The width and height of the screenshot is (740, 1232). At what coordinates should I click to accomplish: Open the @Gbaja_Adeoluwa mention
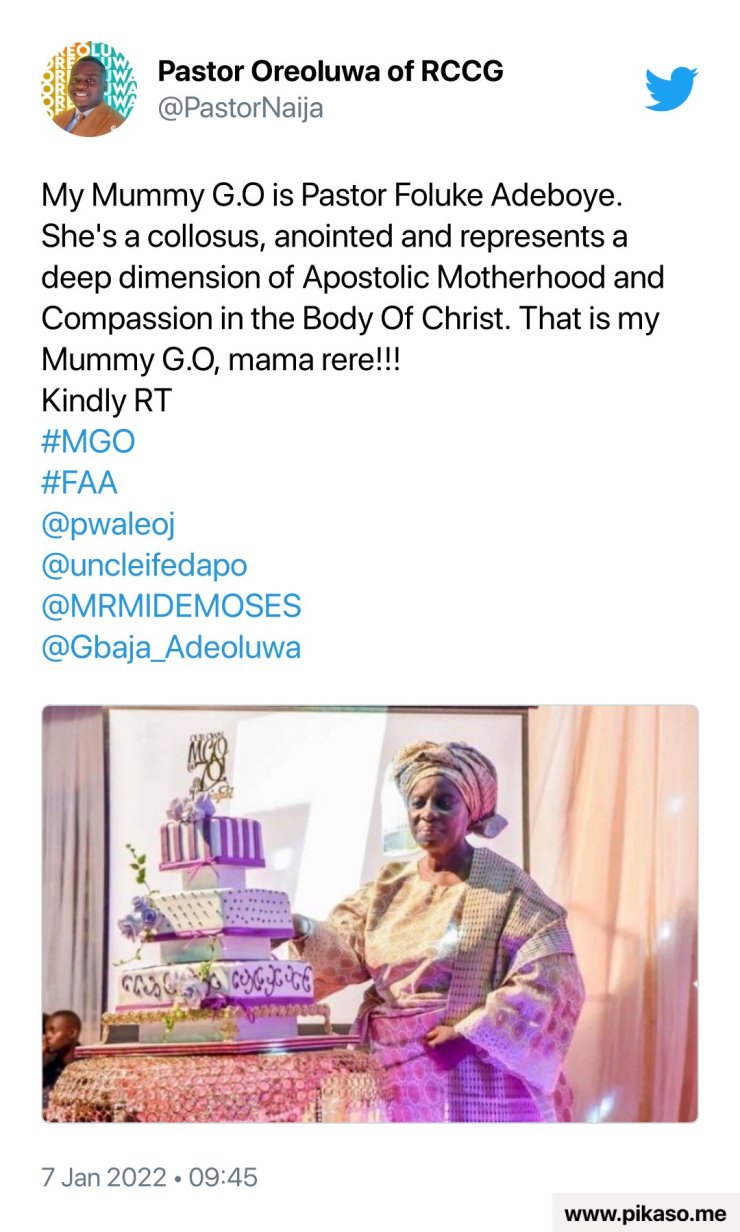171,647
